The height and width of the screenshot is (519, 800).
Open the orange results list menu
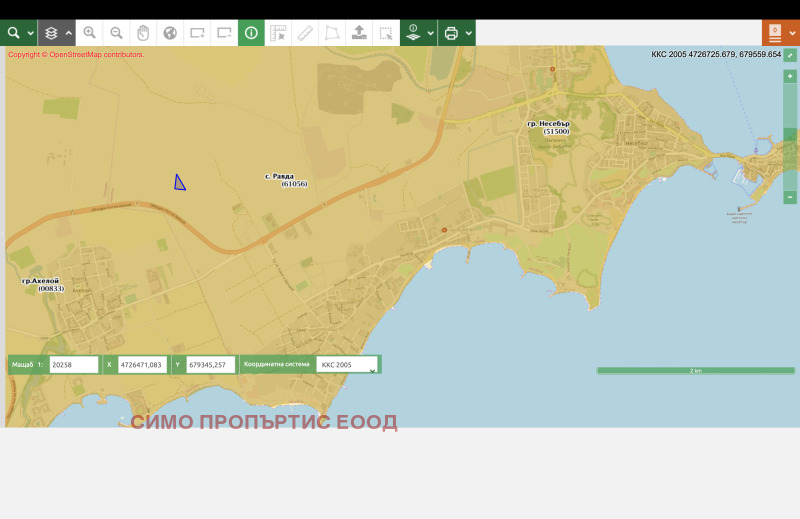tap(775, 33)
